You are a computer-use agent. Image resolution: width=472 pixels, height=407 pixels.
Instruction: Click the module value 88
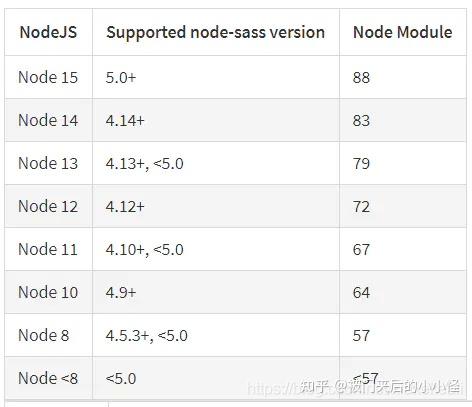[x=361, y=77]
